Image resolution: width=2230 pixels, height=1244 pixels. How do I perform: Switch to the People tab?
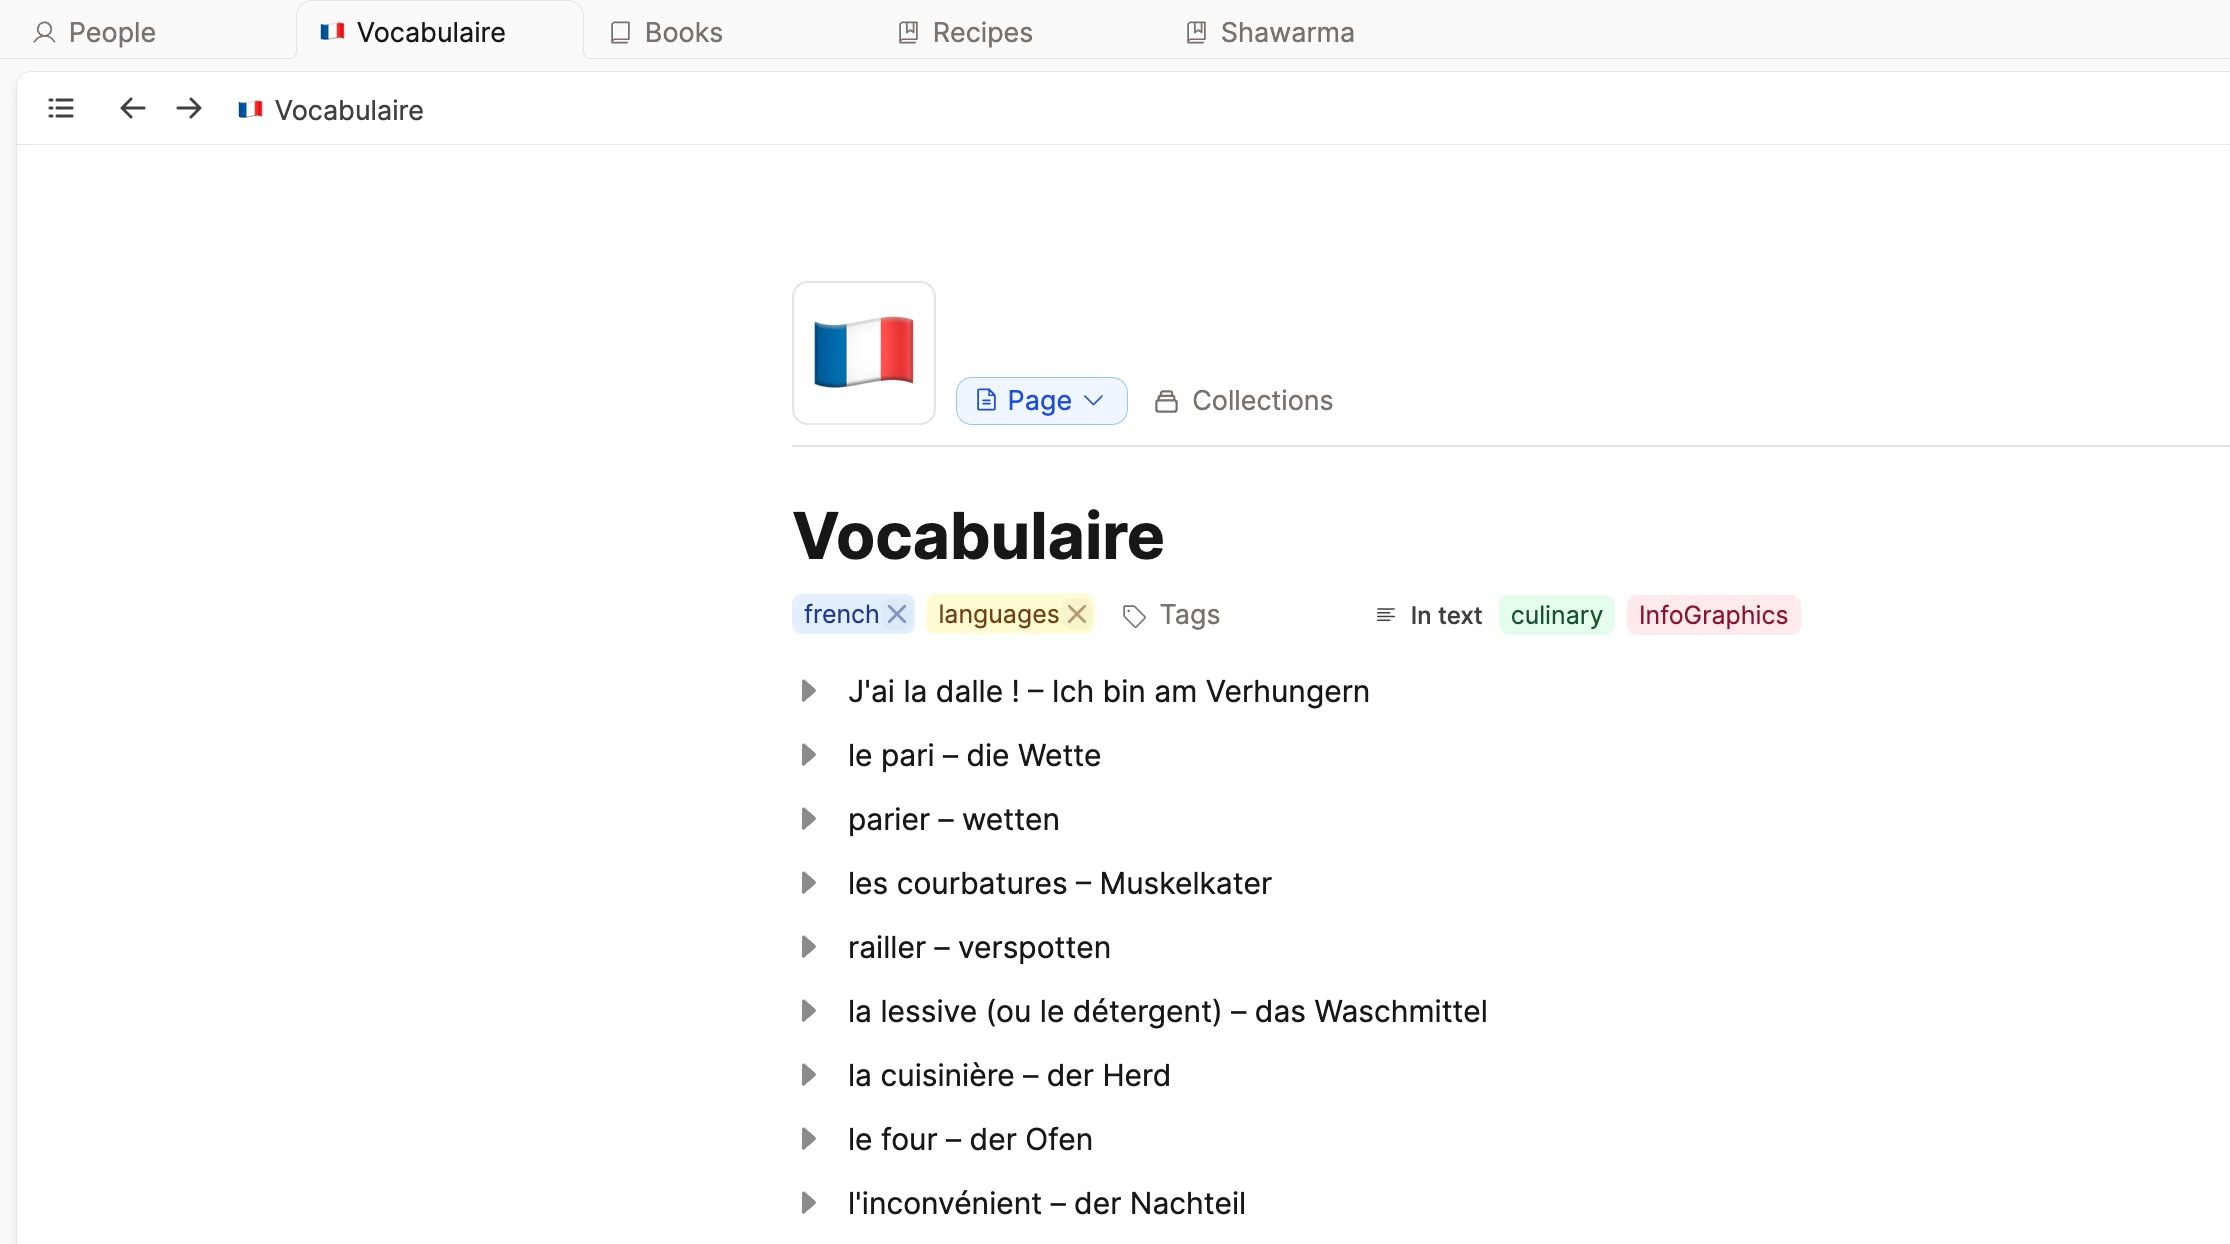click(x=95, y=32)
